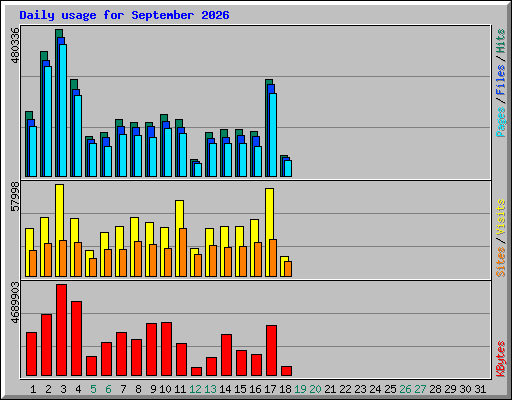This screenshot has height=400, width=512.
Task: Select the red KBytes bar for day 3
Action: click(x=62, y=330)
